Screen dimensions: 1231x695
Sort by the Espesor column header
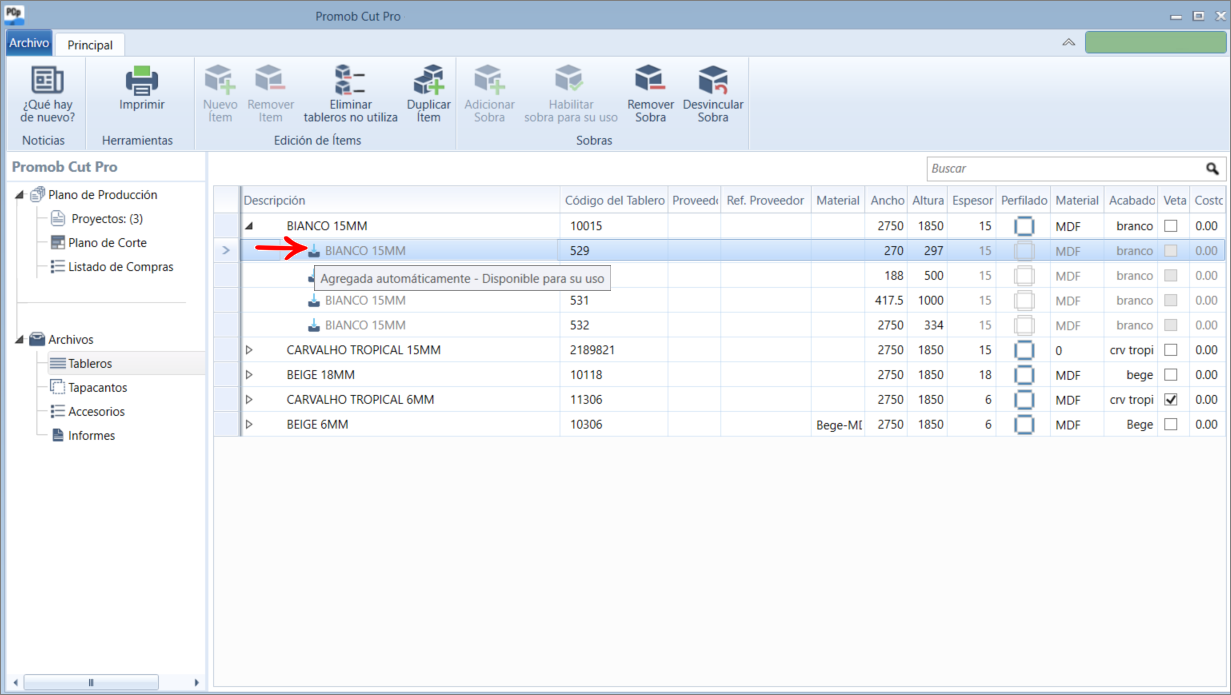973,200
